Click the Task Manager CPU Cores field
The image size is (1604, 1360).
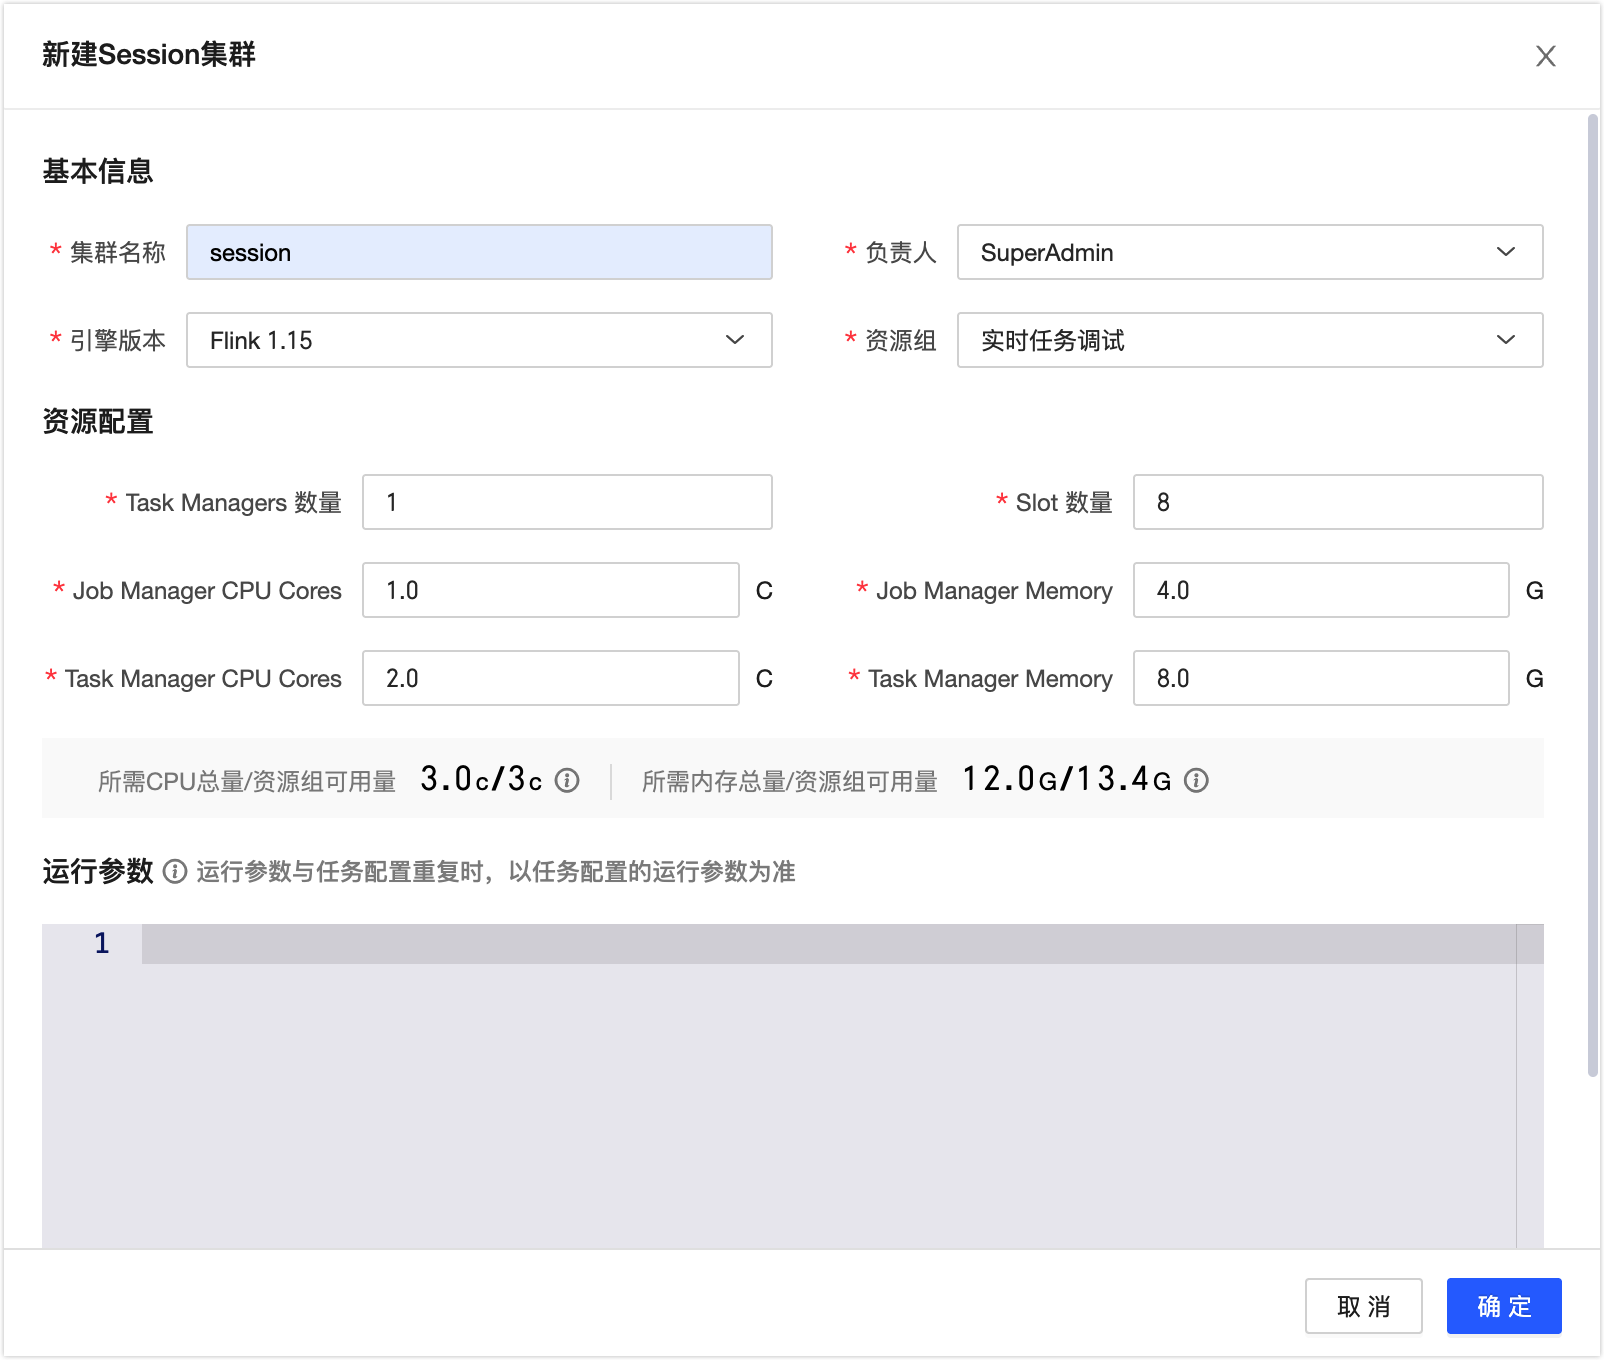tap(551, 678)
